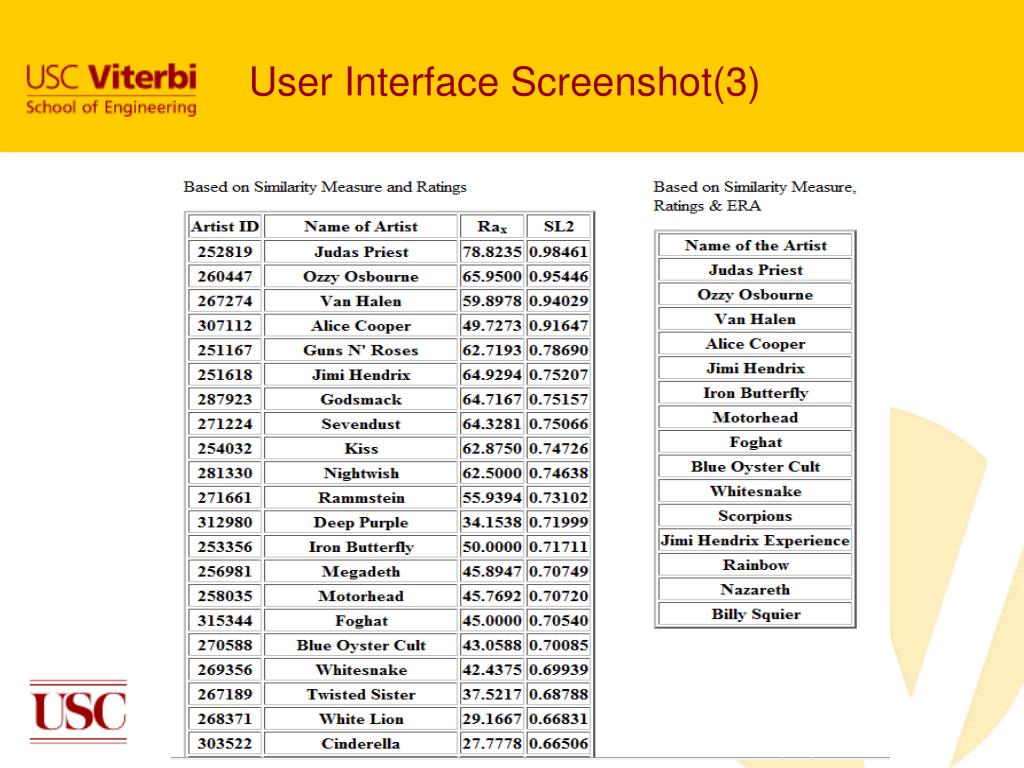Select Whitesnake in the right table
The width and height of the screenshot is (1024, 768).
pyautogui.click(x=756, y=491)
